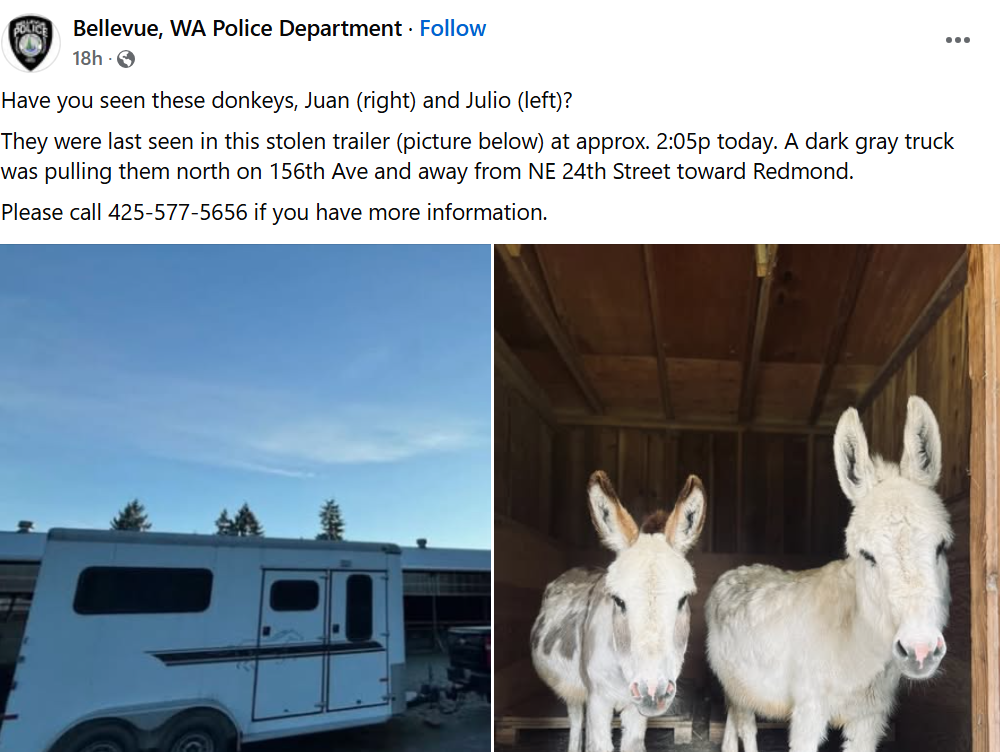This screenshot has height=752, width=1000.
Task: Click the 'Please call' sentence
Action: point(274,212)
